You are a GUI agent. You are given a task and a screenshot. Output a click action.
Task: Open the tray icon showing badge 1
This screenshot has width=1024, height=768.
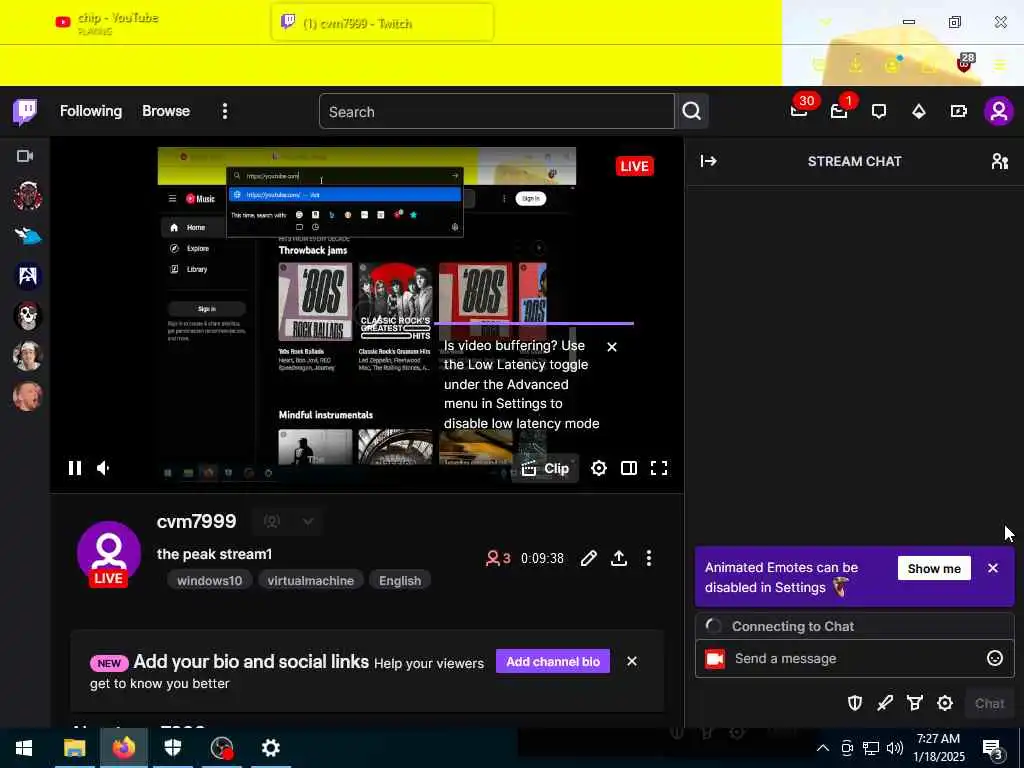[840, 110]
